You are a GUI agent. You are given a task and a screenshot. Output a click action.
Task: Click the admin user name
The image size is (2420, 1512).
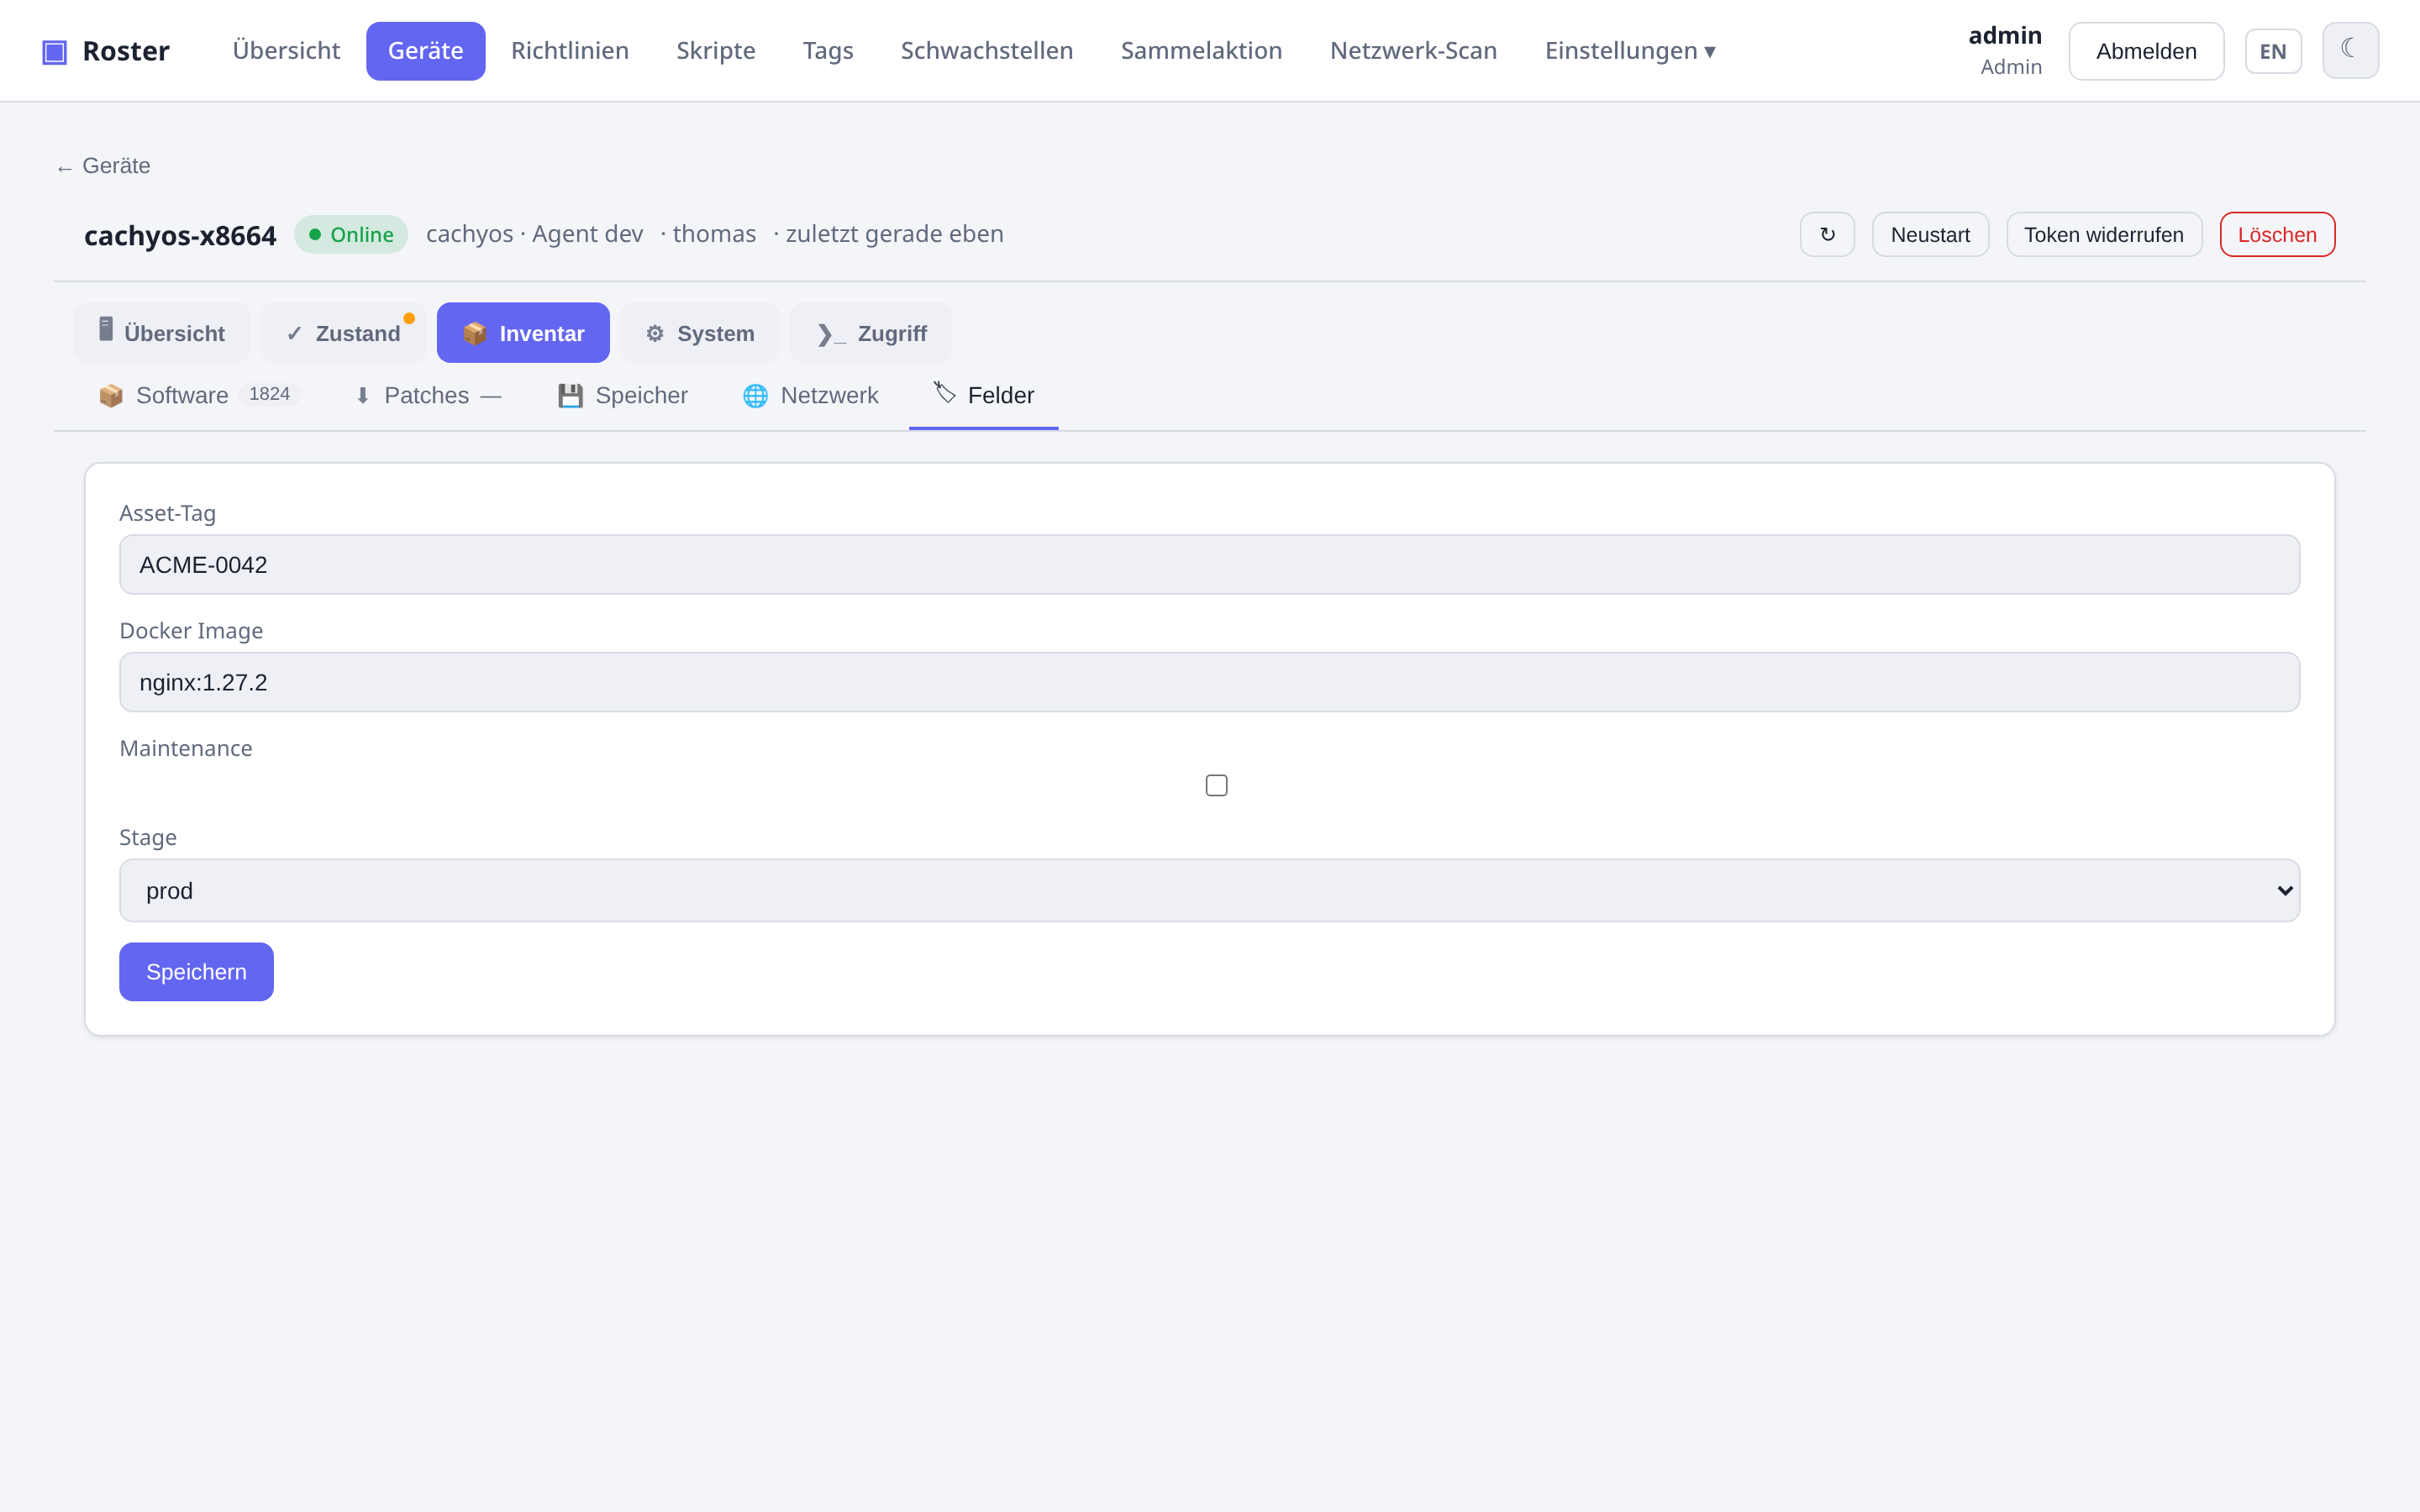(2005, 35)
